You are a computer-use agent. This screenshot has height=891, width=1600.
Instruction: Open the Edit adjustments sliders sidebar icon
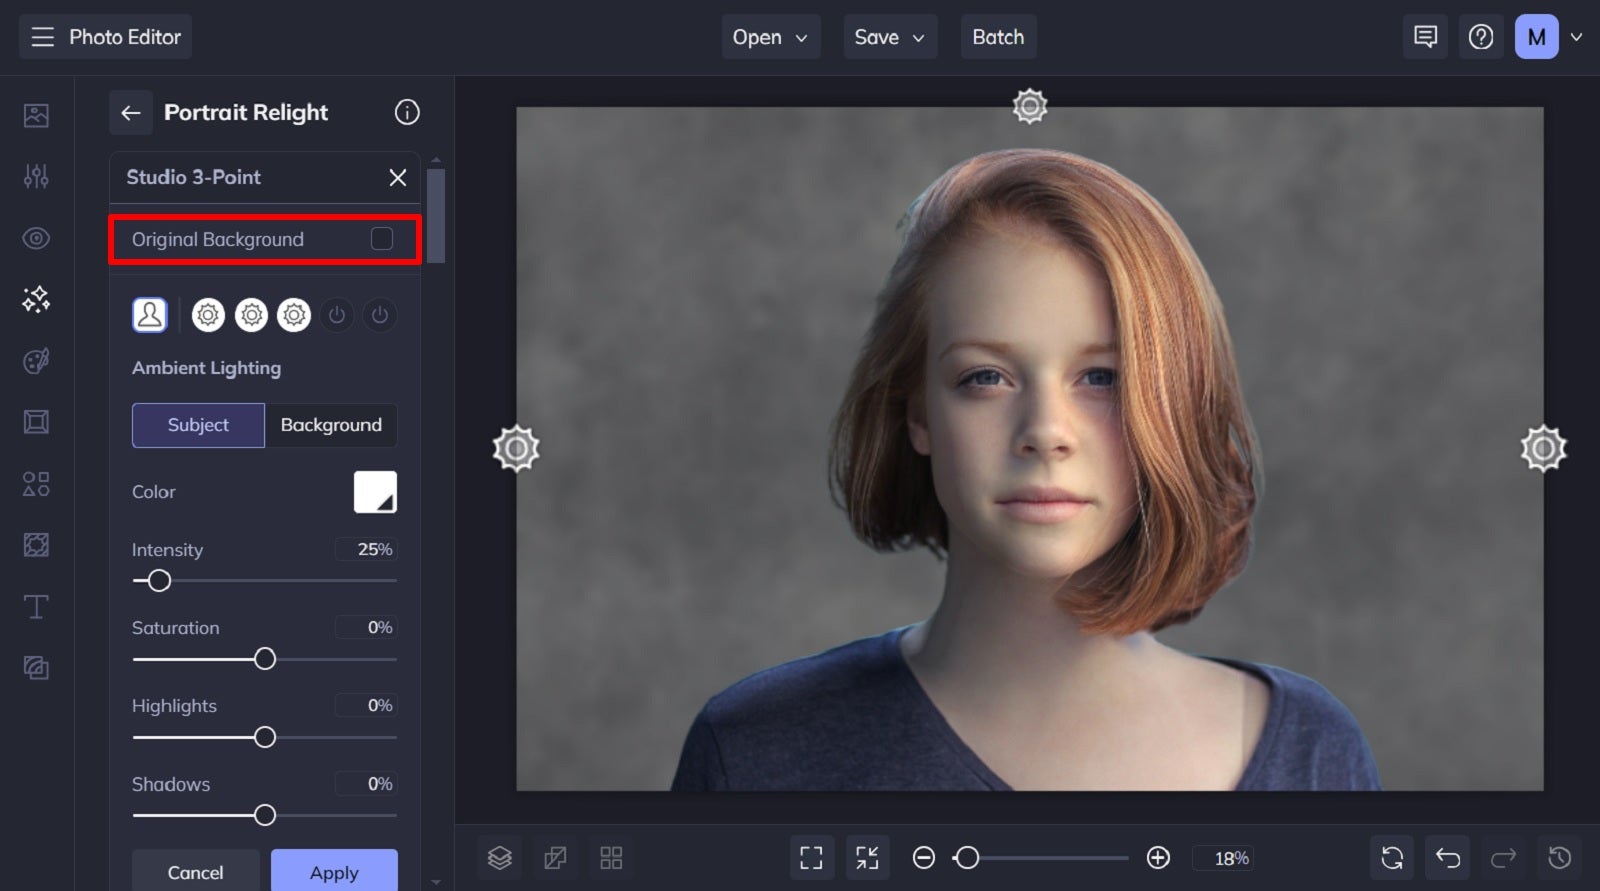tap(36, 177)
